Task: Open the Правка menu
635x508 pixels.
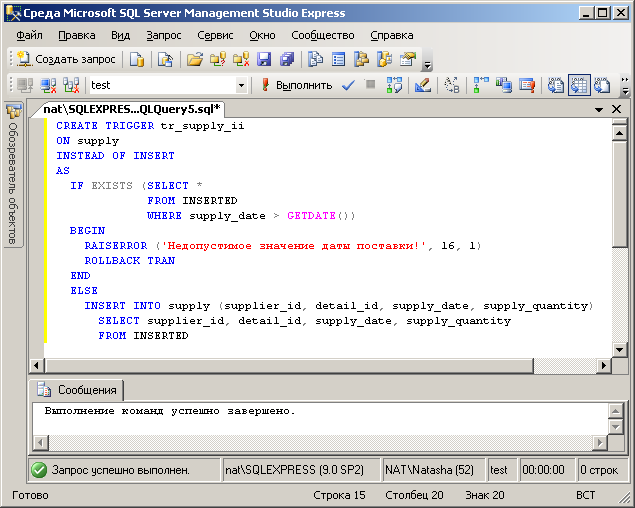Action: [77, 36]
